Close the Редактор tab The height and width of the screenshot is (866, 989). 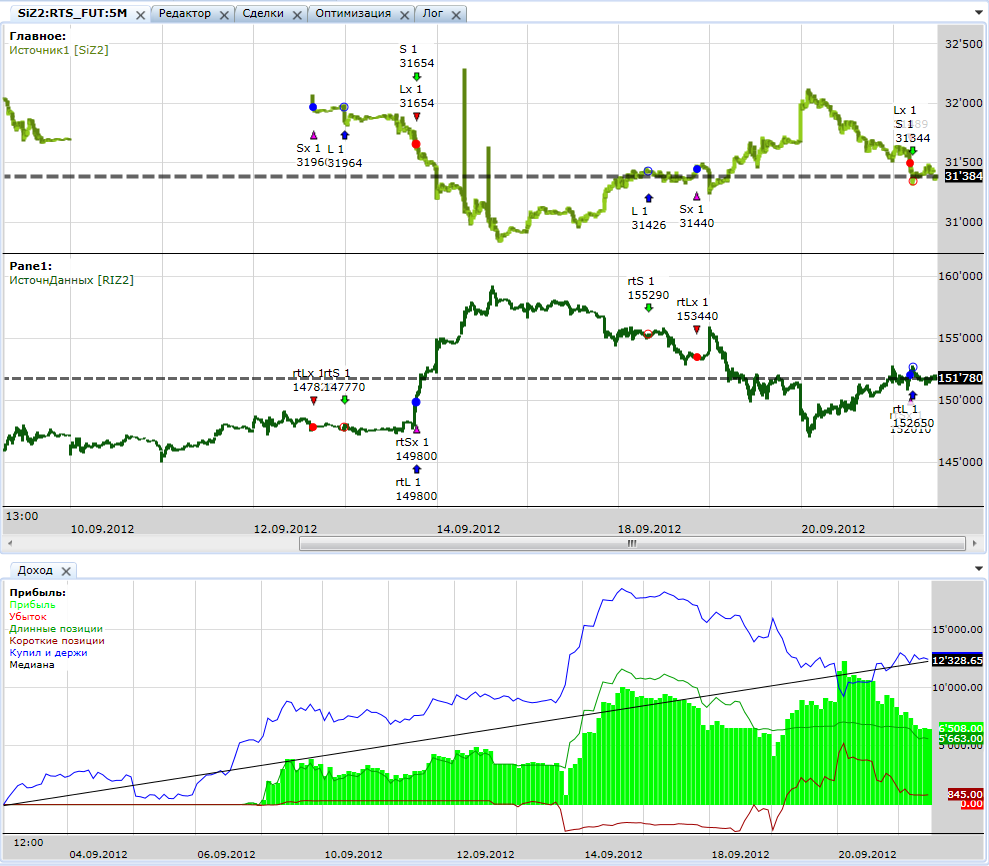(x=224, y=15)
